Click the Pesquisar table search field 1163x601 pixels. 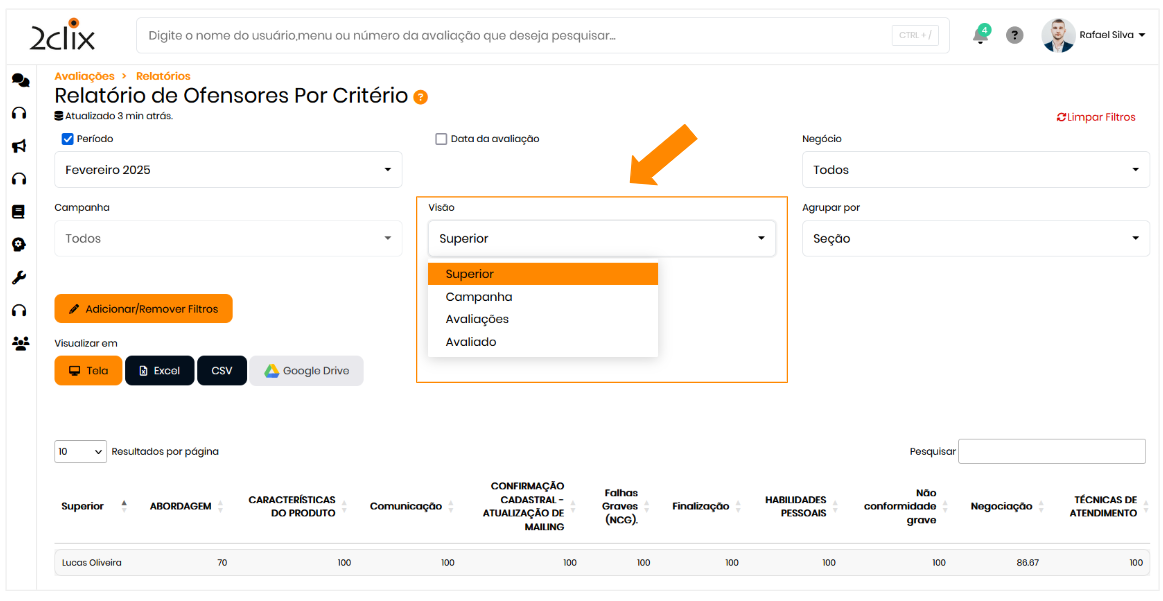tap(1051, 451)
